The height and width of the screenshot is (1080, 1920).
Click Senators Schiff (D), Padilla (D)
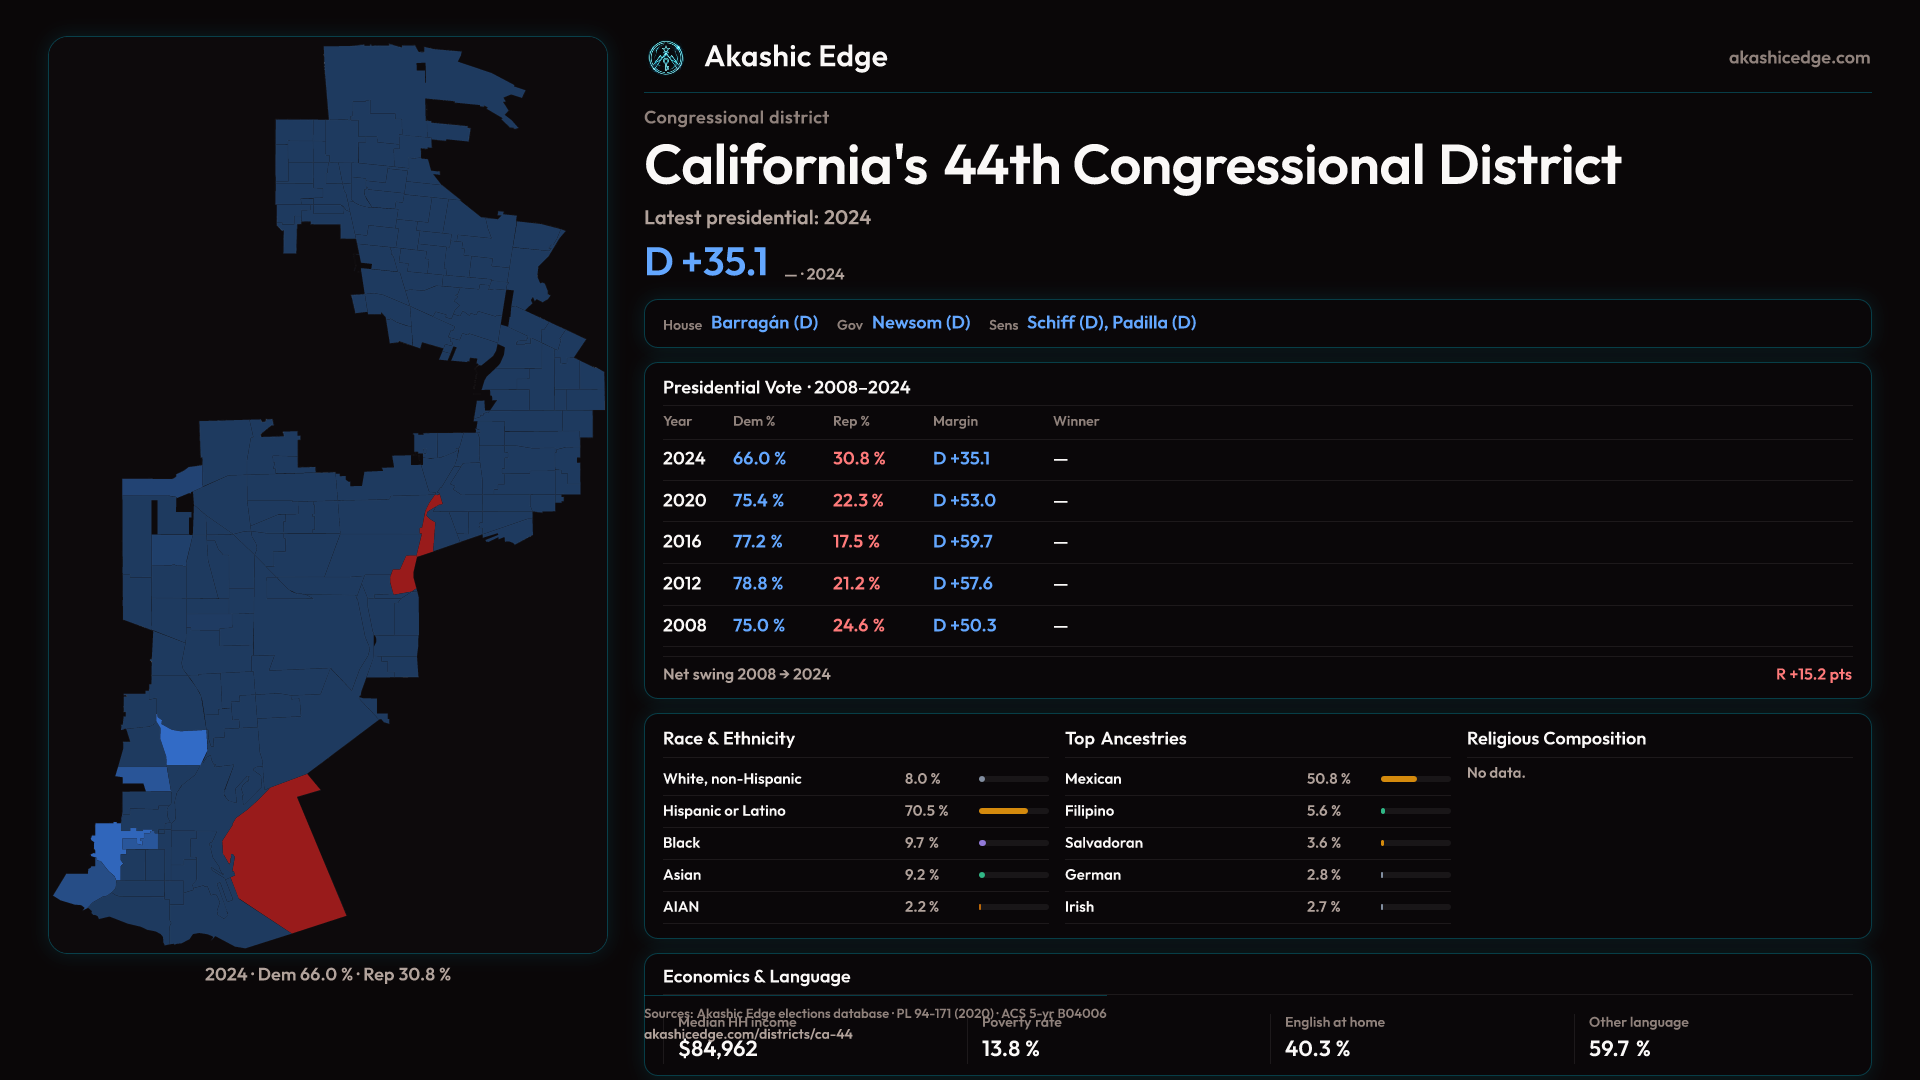(x=1111, y=323)
